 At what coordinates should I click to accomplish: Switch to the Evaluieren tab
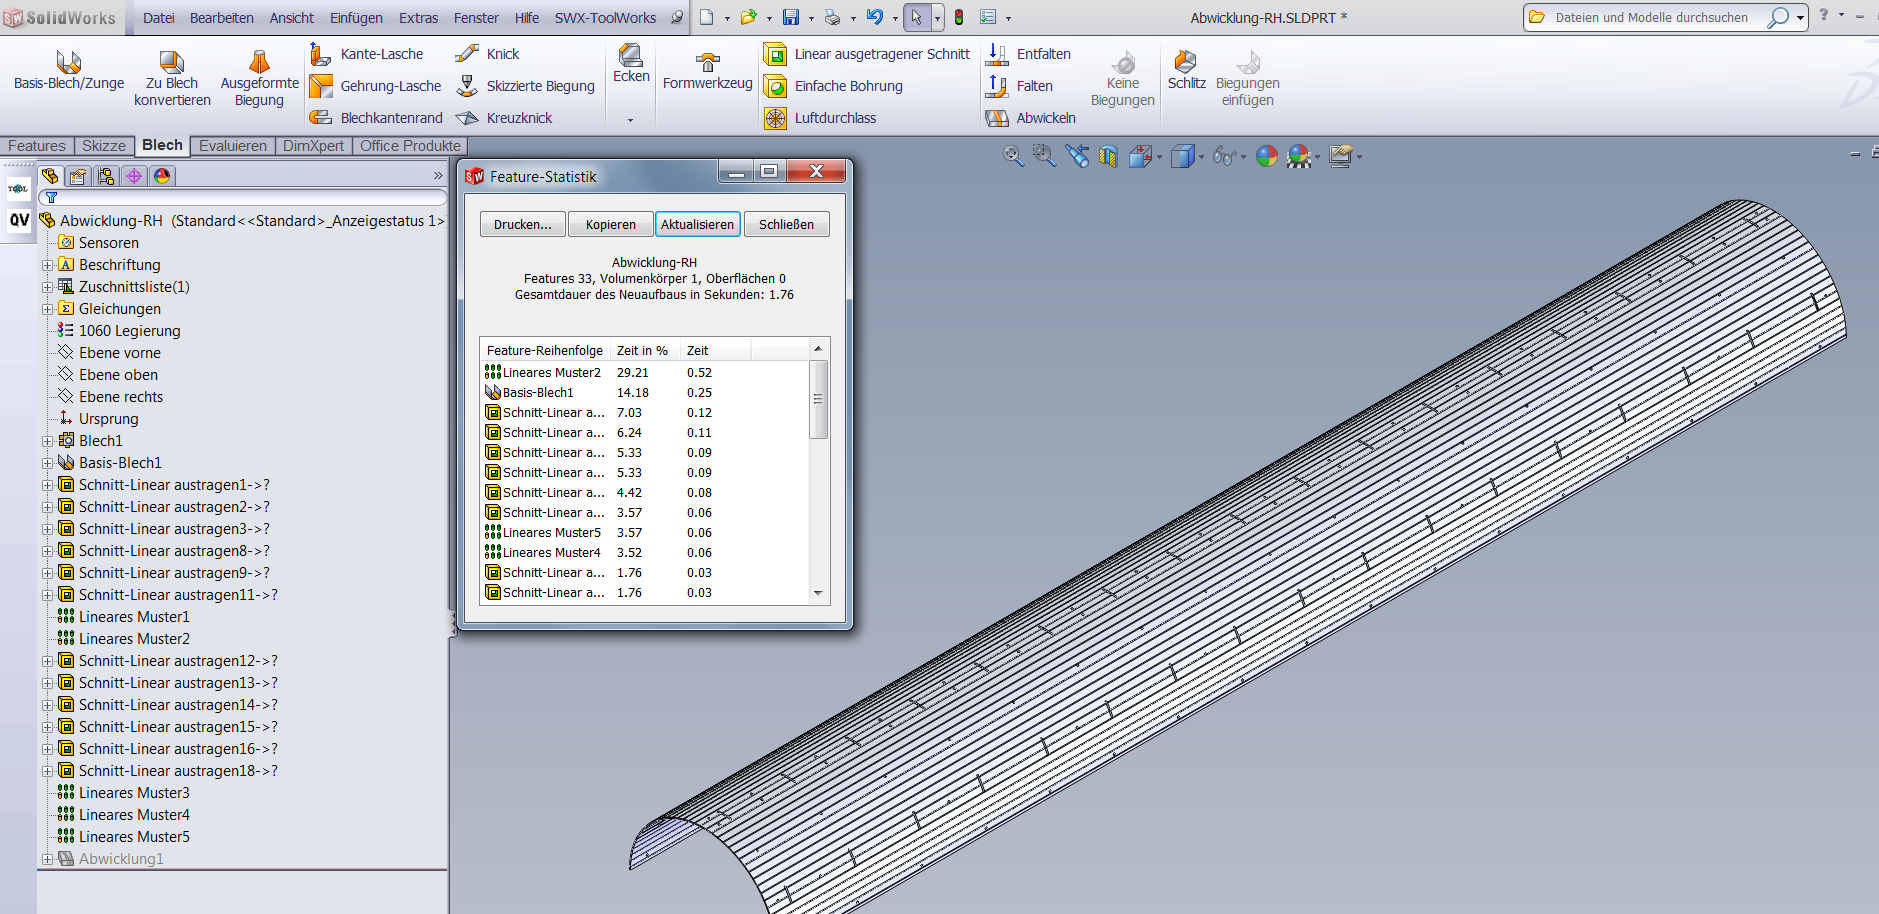click(232, 146)
